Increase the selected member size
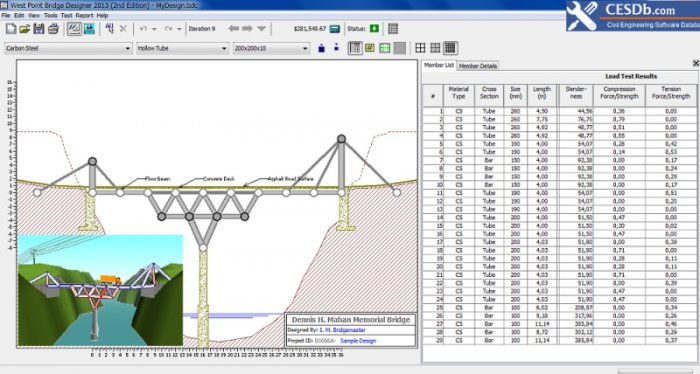 pos(321,48)
